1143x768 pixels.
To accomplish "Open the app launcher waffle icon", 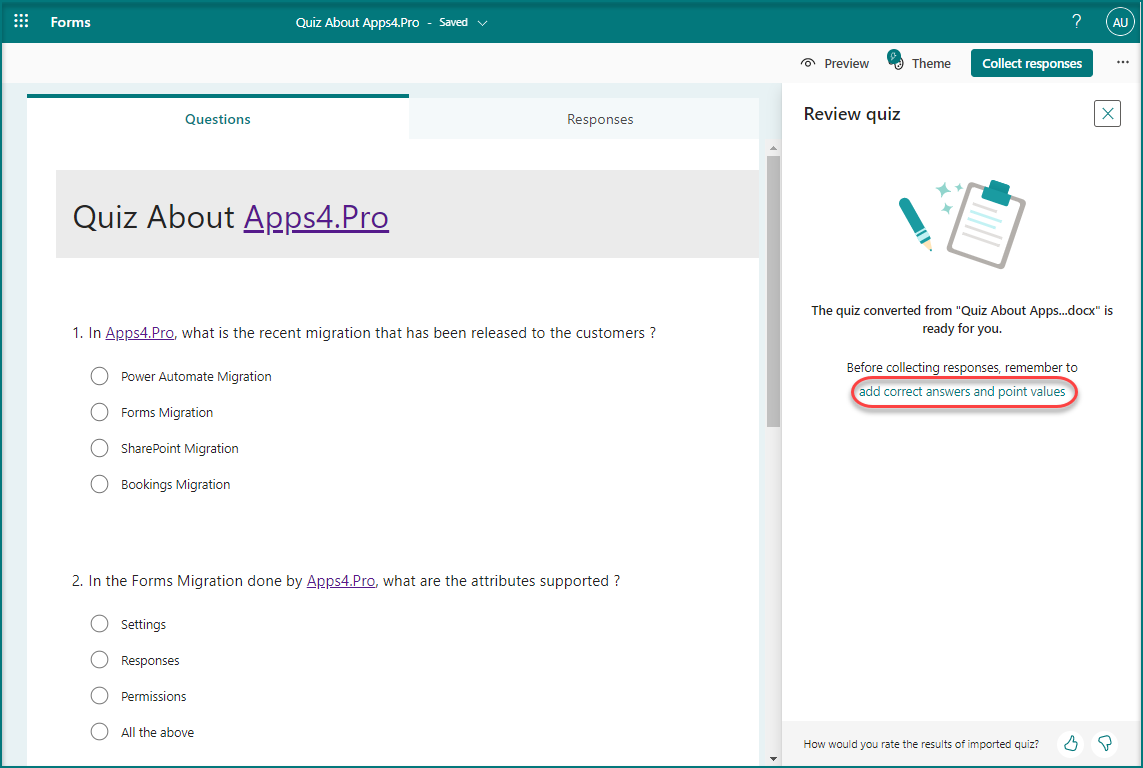I will click(x=21, y=21).
